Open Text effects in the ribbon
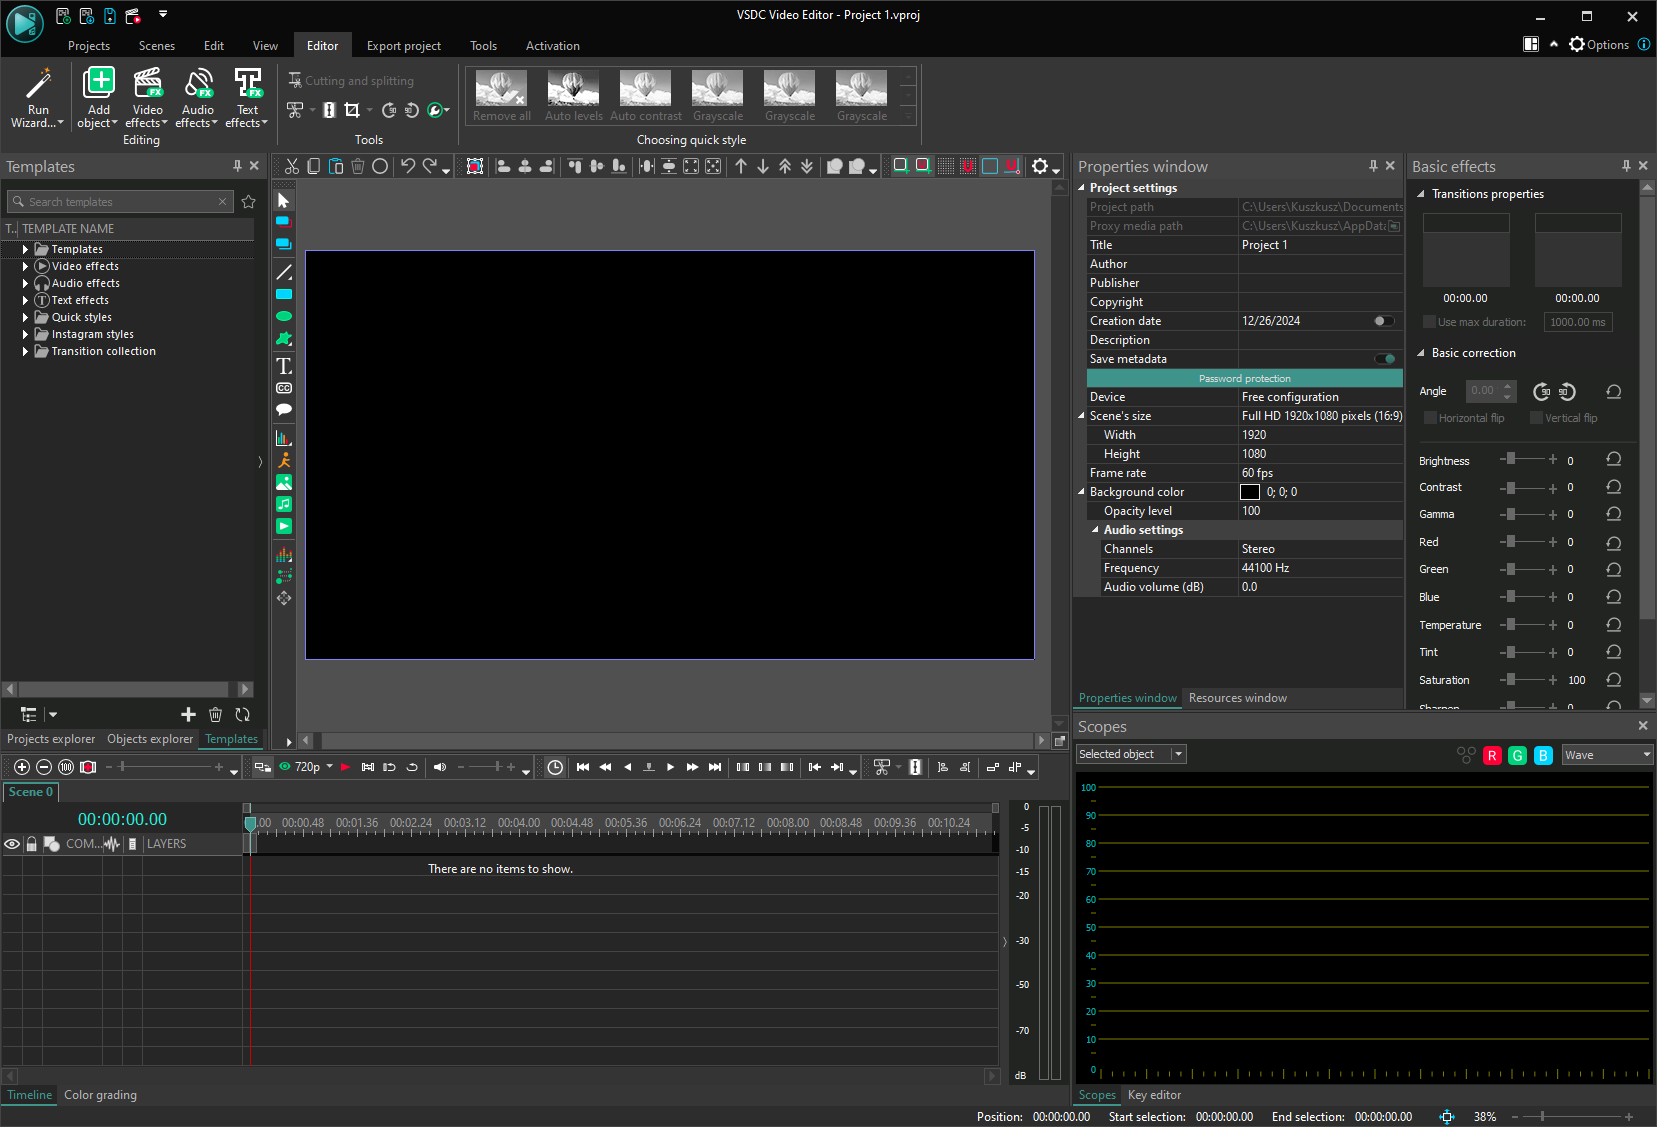Image resolution: width=1657 pixels, height=1127 pixels. (247, 98)
